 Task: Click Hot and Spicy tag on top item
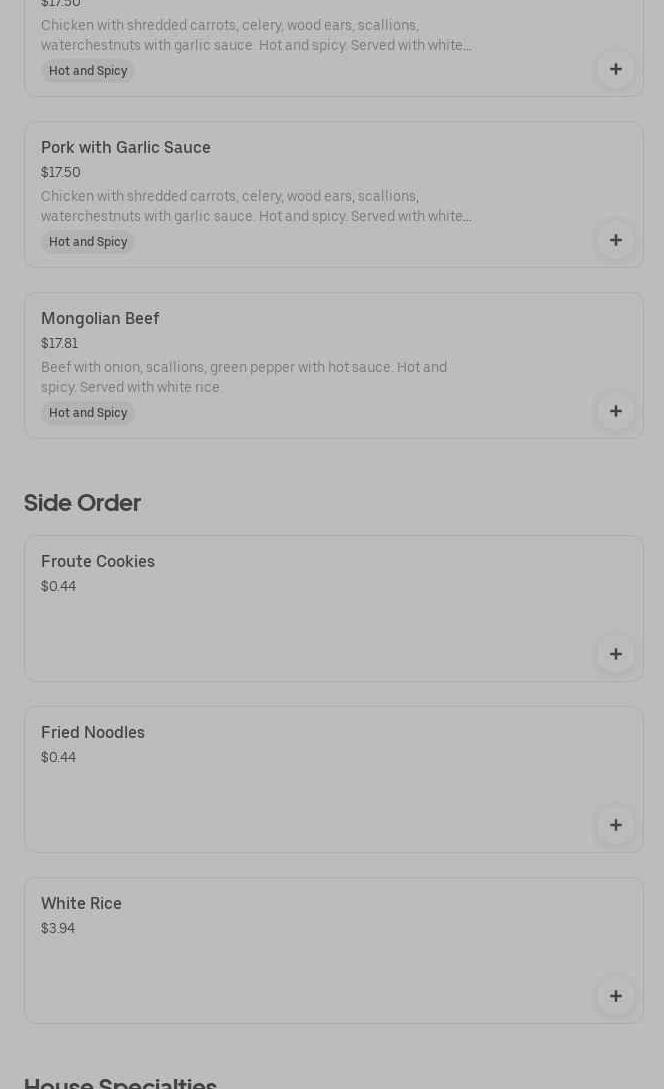[88, 71]
